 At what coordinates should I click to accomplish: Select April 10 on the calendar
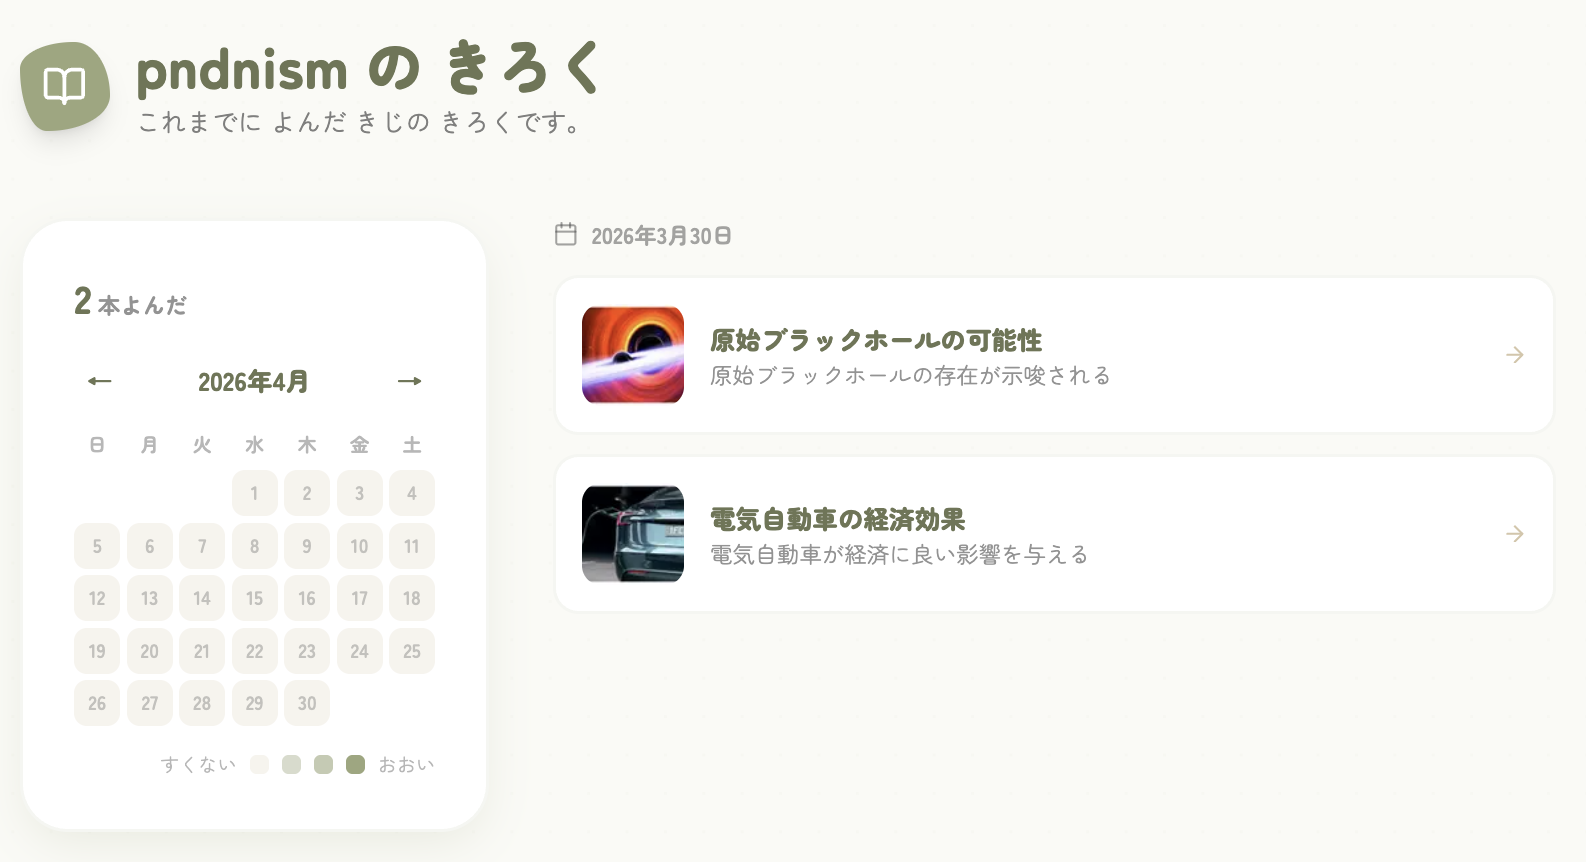click(360, 546)
